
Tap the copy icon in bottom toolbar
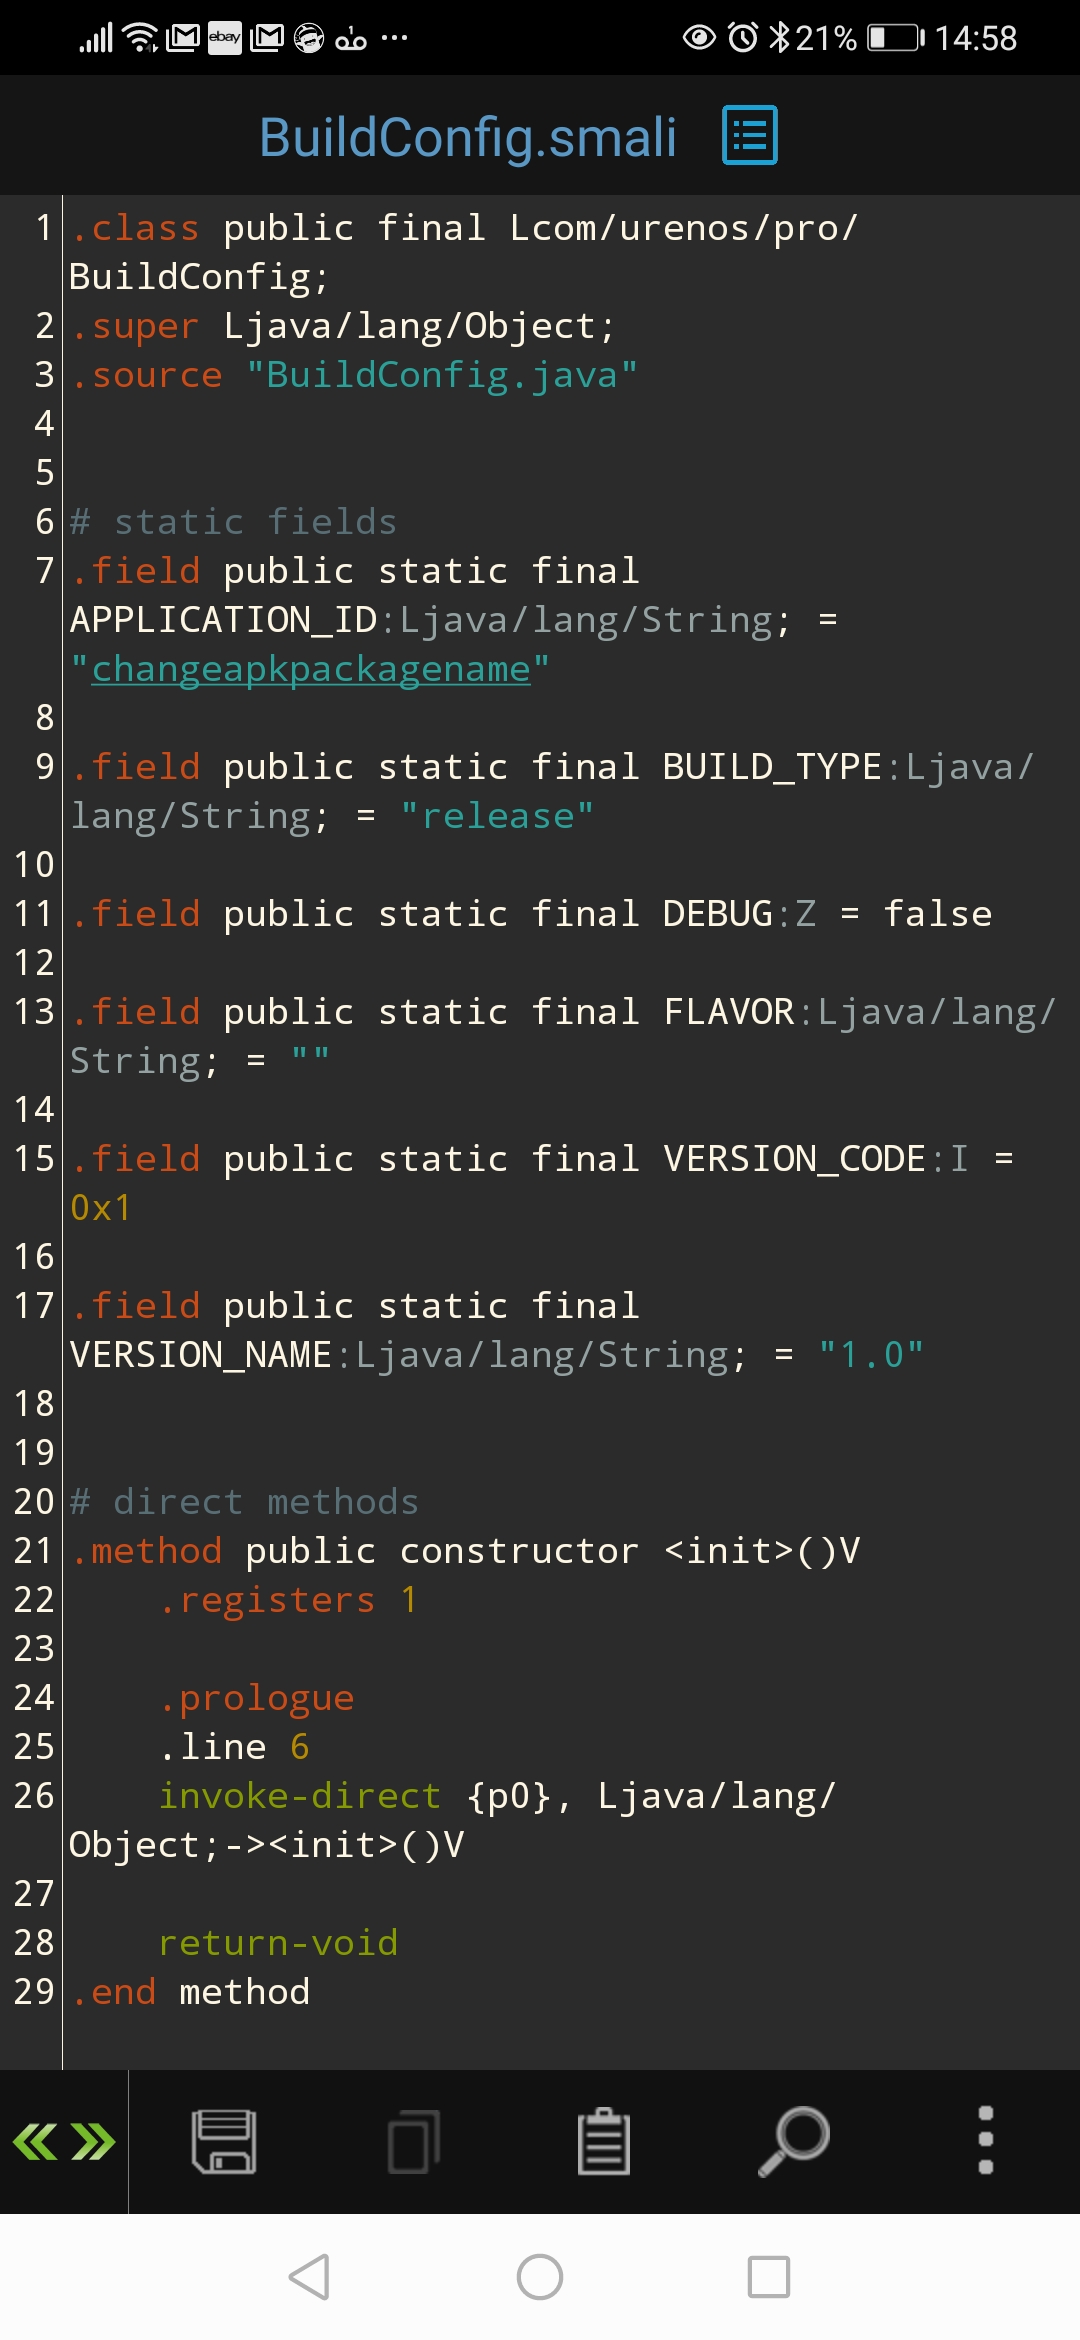[x=414, y=2141]
